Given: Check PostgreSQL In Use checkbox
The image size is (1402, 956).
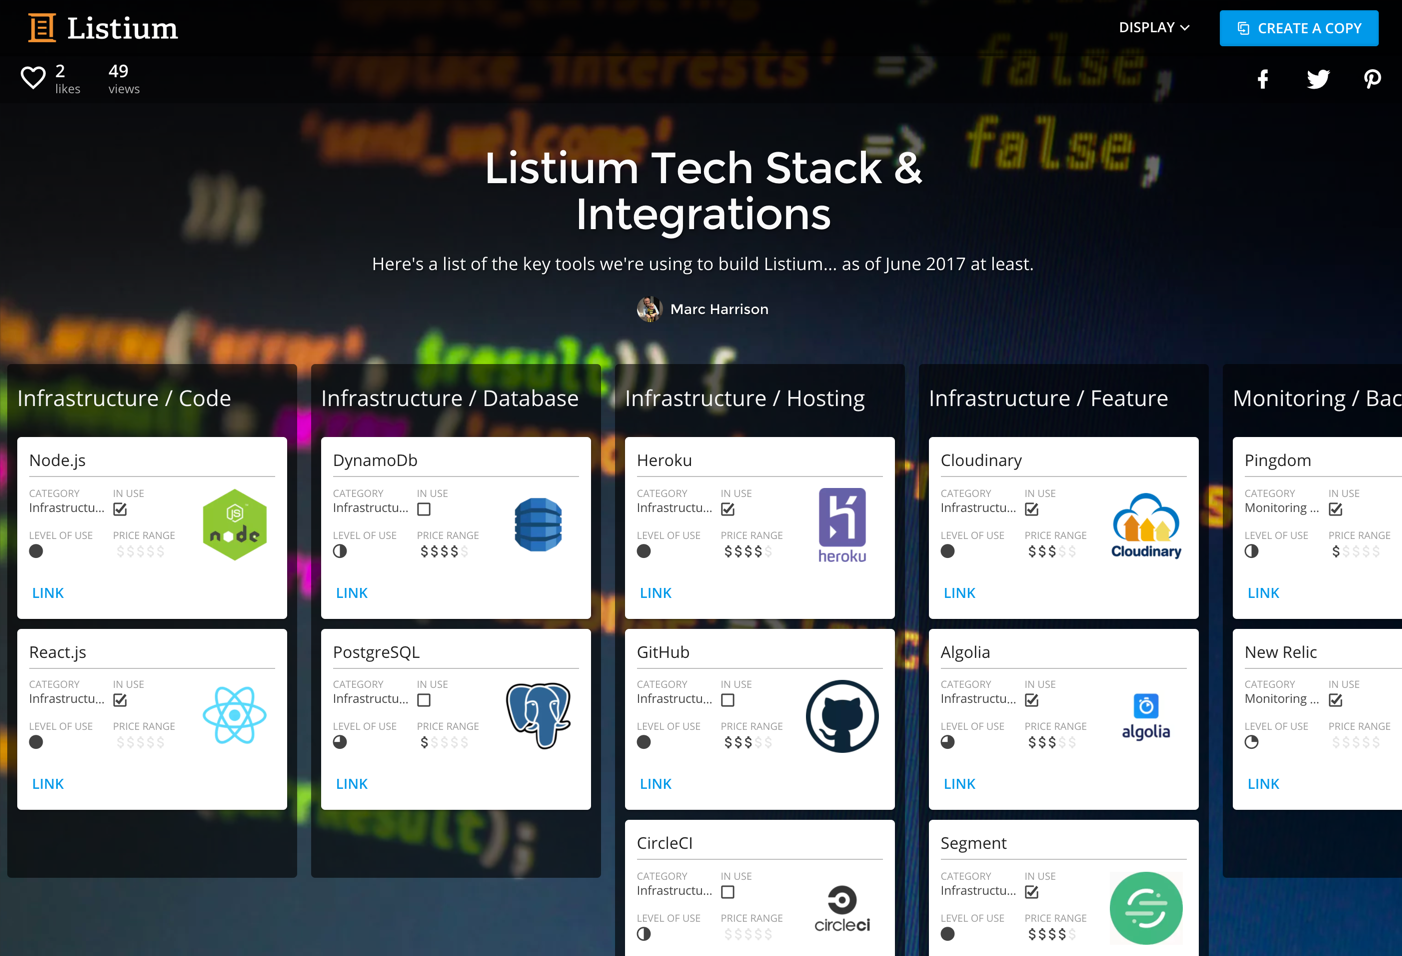Looking at the screenshot, I should tap(424, 700).
